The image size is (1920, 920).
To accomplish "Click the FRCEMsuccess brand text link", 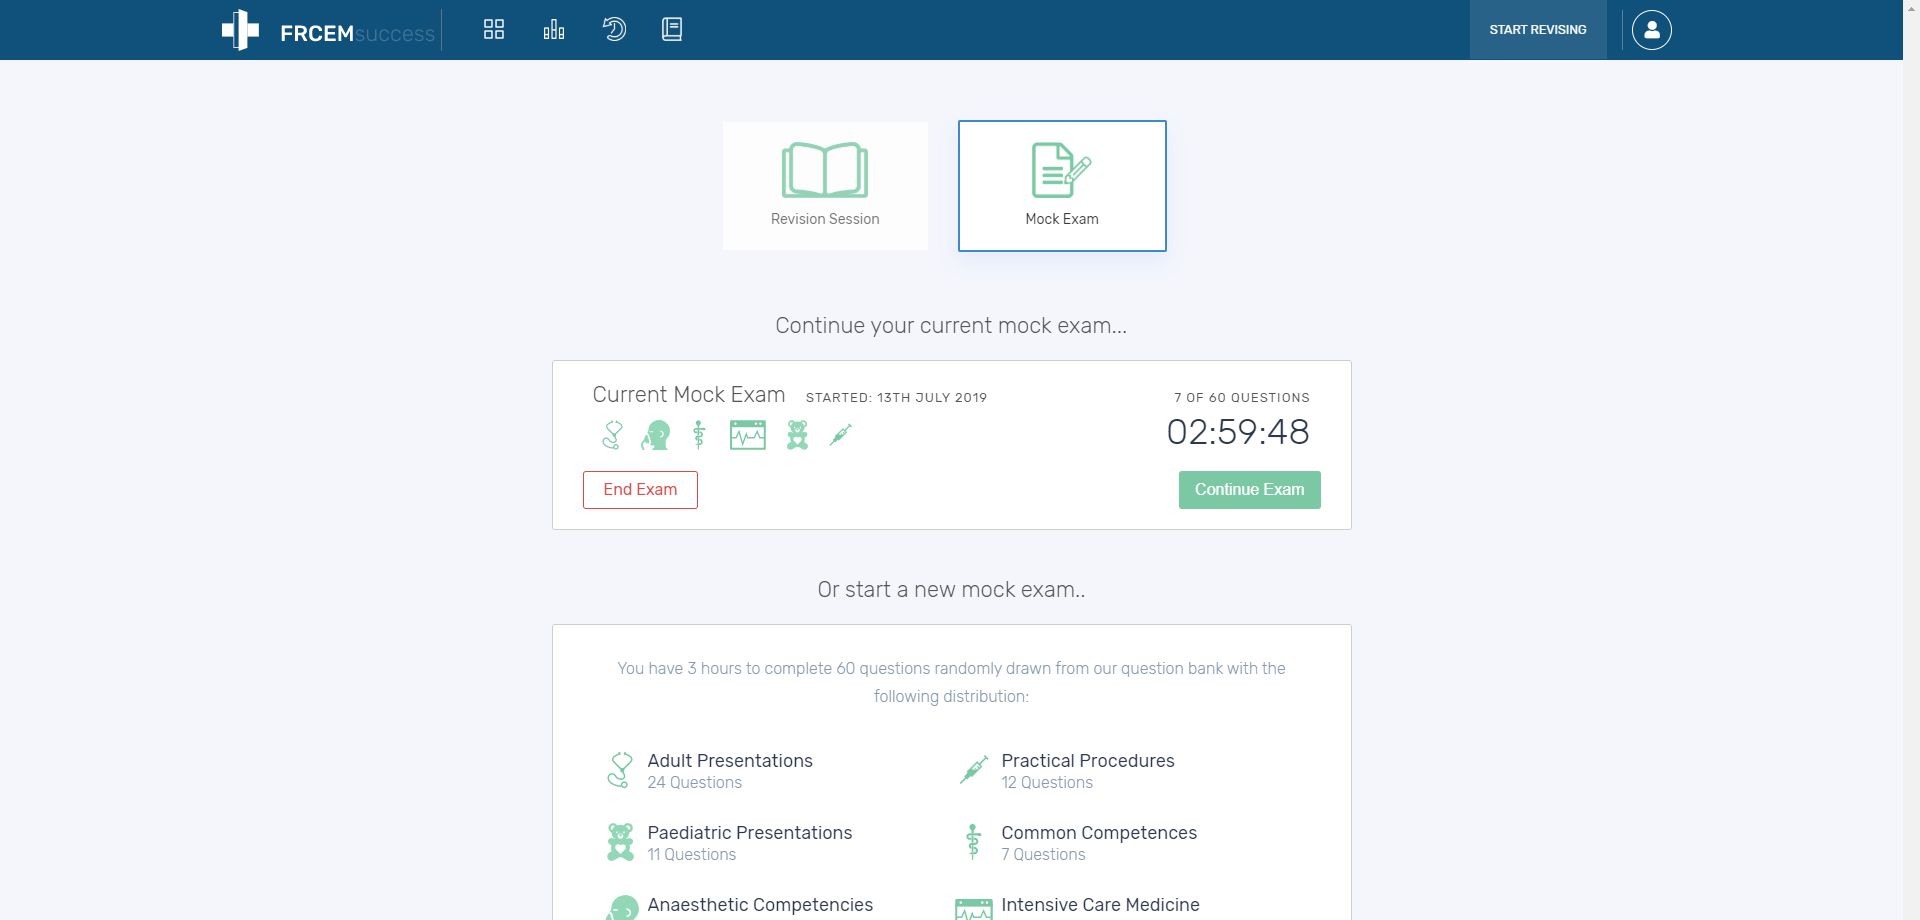I will pos(357,33).
